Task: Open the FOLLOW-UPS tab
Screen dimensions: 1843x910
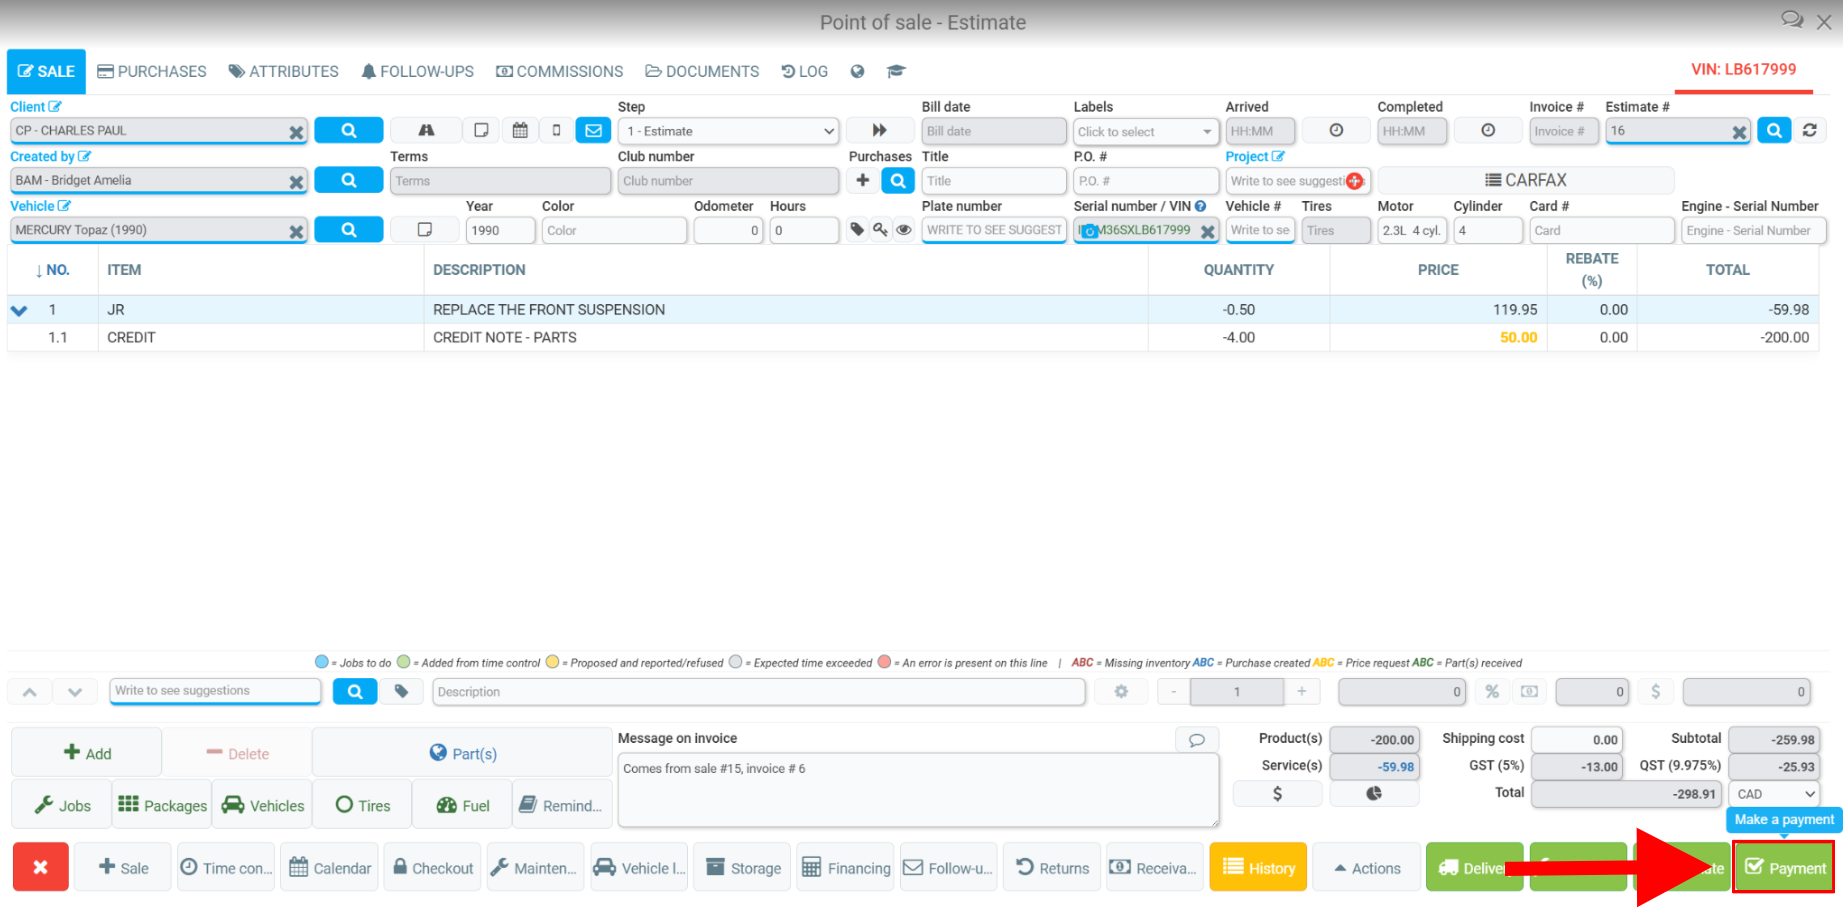Action: coord(418,71)
